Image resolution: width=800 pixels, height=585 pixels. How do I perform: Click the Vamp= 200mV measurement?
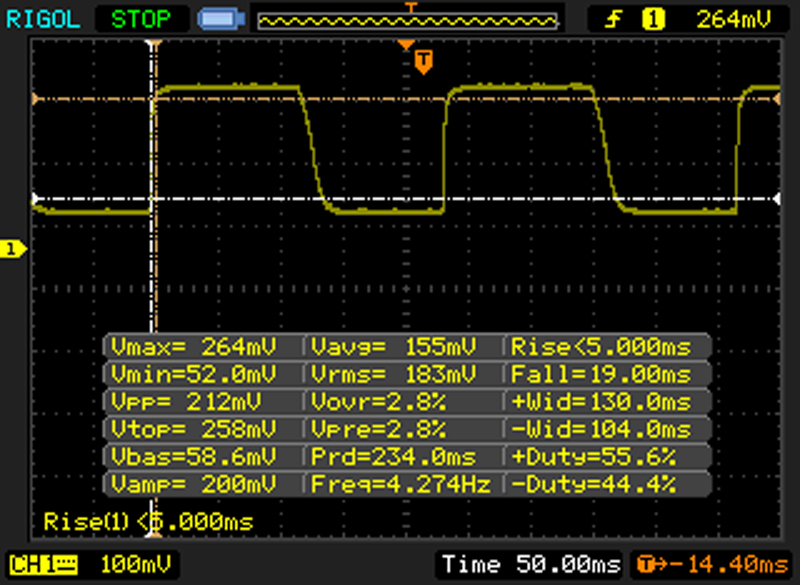pyautogui.click(x=193, y=484)
